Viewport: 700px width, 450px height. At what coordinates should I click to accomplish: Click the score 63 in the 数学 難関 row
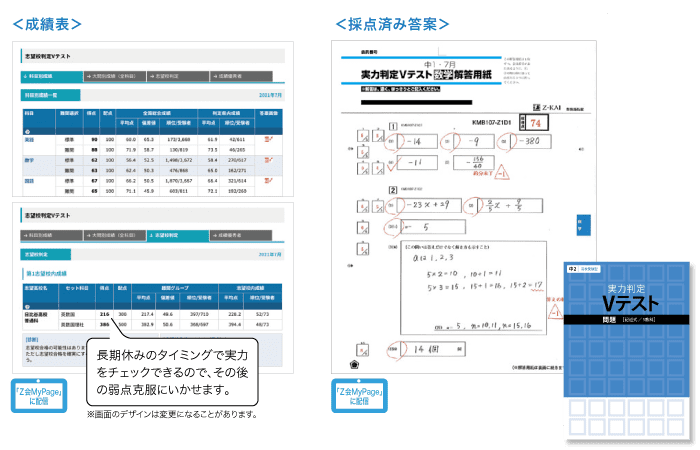[x=94, y=171]
